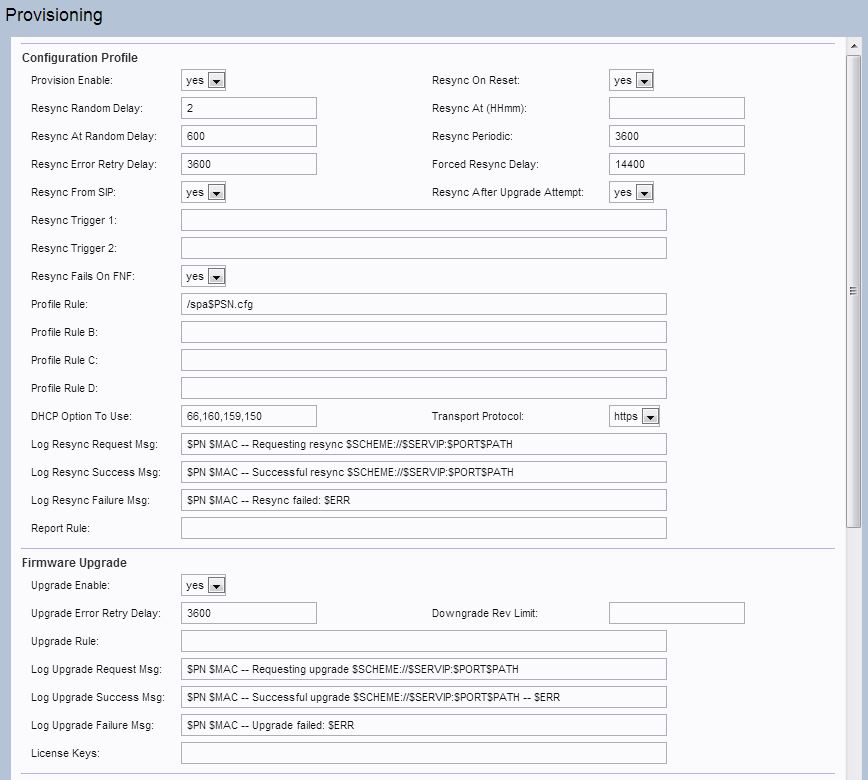Click the Resync Random Delay field
Screen dimensions: 868x780
click(x=248, y=108)
